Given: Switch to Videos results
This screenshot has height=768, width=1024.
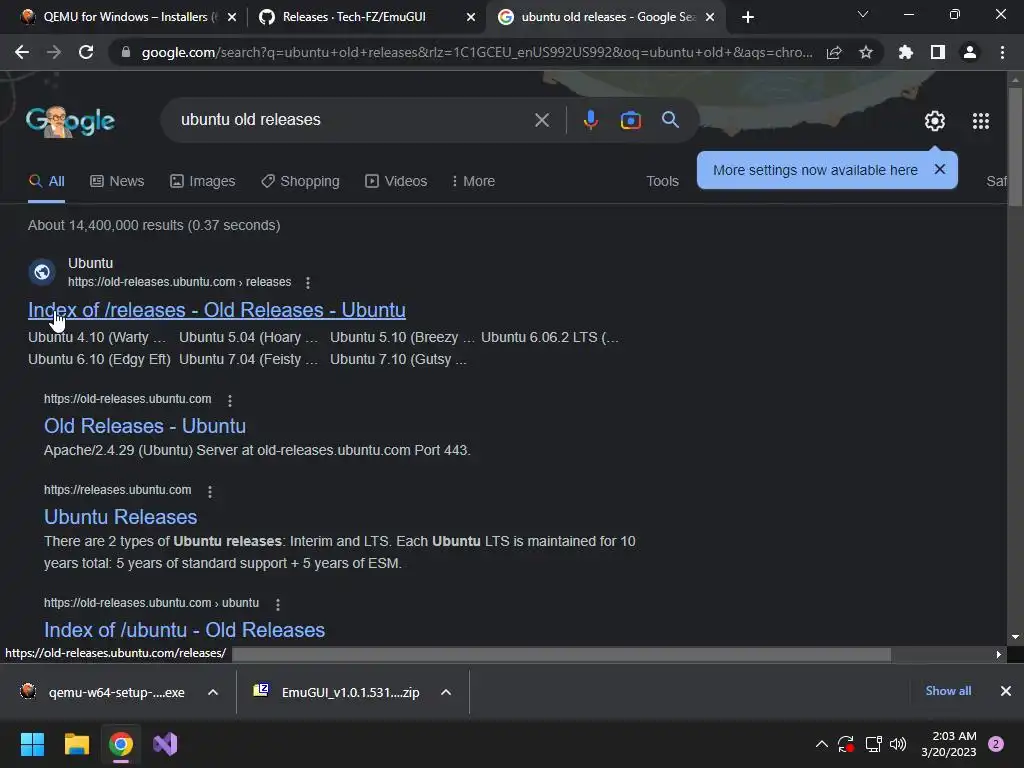Looking at the screenshot, I should pos(396,182).
